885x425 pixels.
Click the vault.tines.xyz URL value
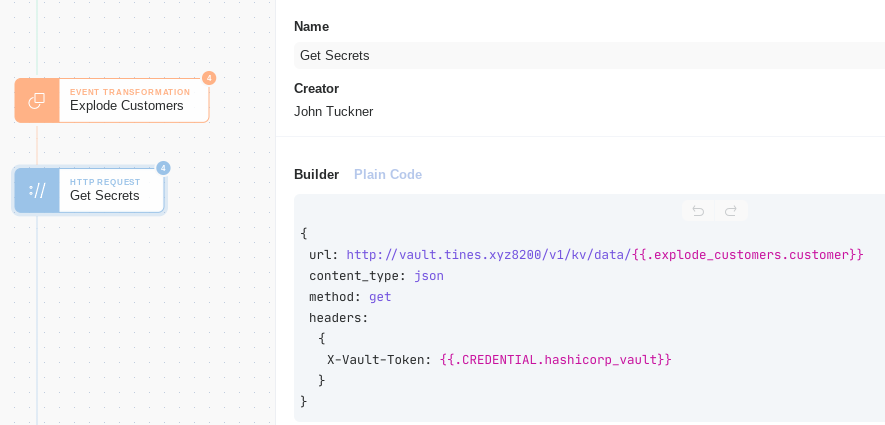pyautogui.click(x=489, y=255)
